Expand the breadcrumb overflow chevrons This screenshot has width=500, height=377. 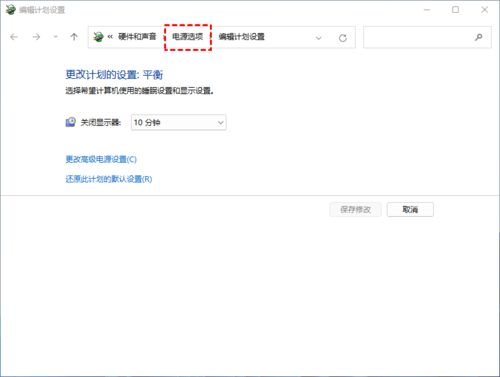110,37
